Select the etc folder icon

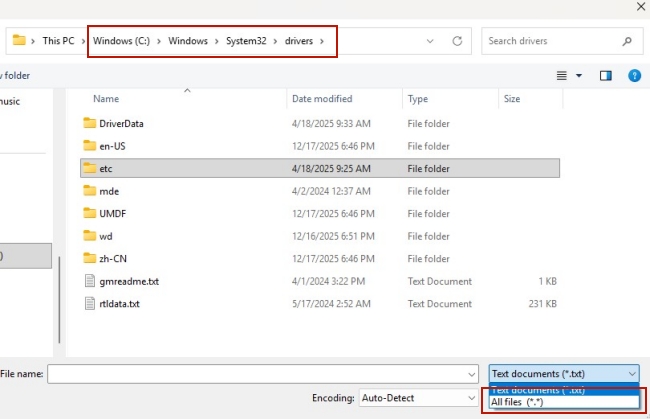[x=90, y=168]
